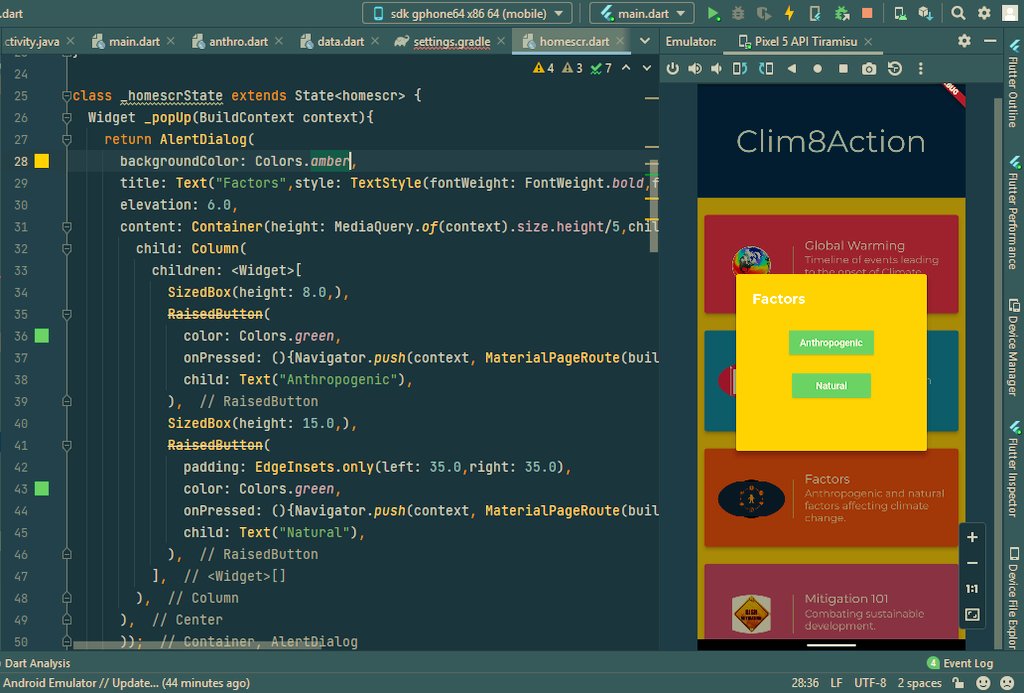
Task: Collapse _popUp method fold marker line 26
Action: tap(67, 118)
